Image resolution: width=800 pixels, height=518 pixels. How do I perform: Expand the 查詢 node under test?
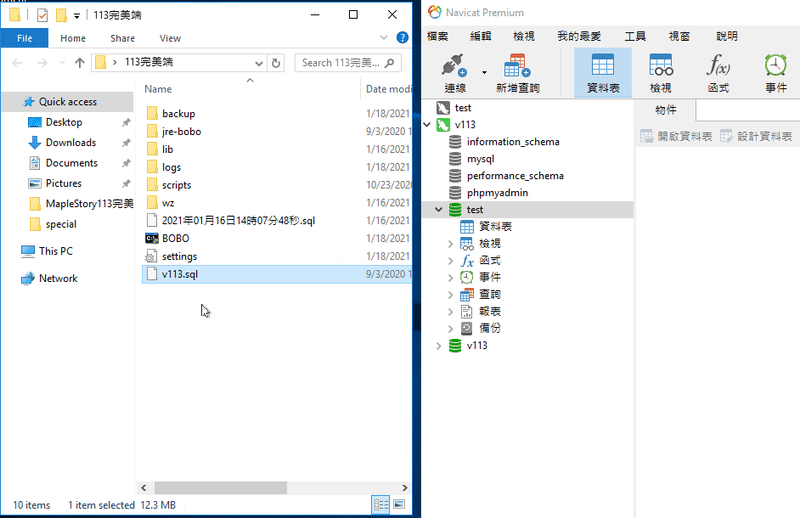451,295
